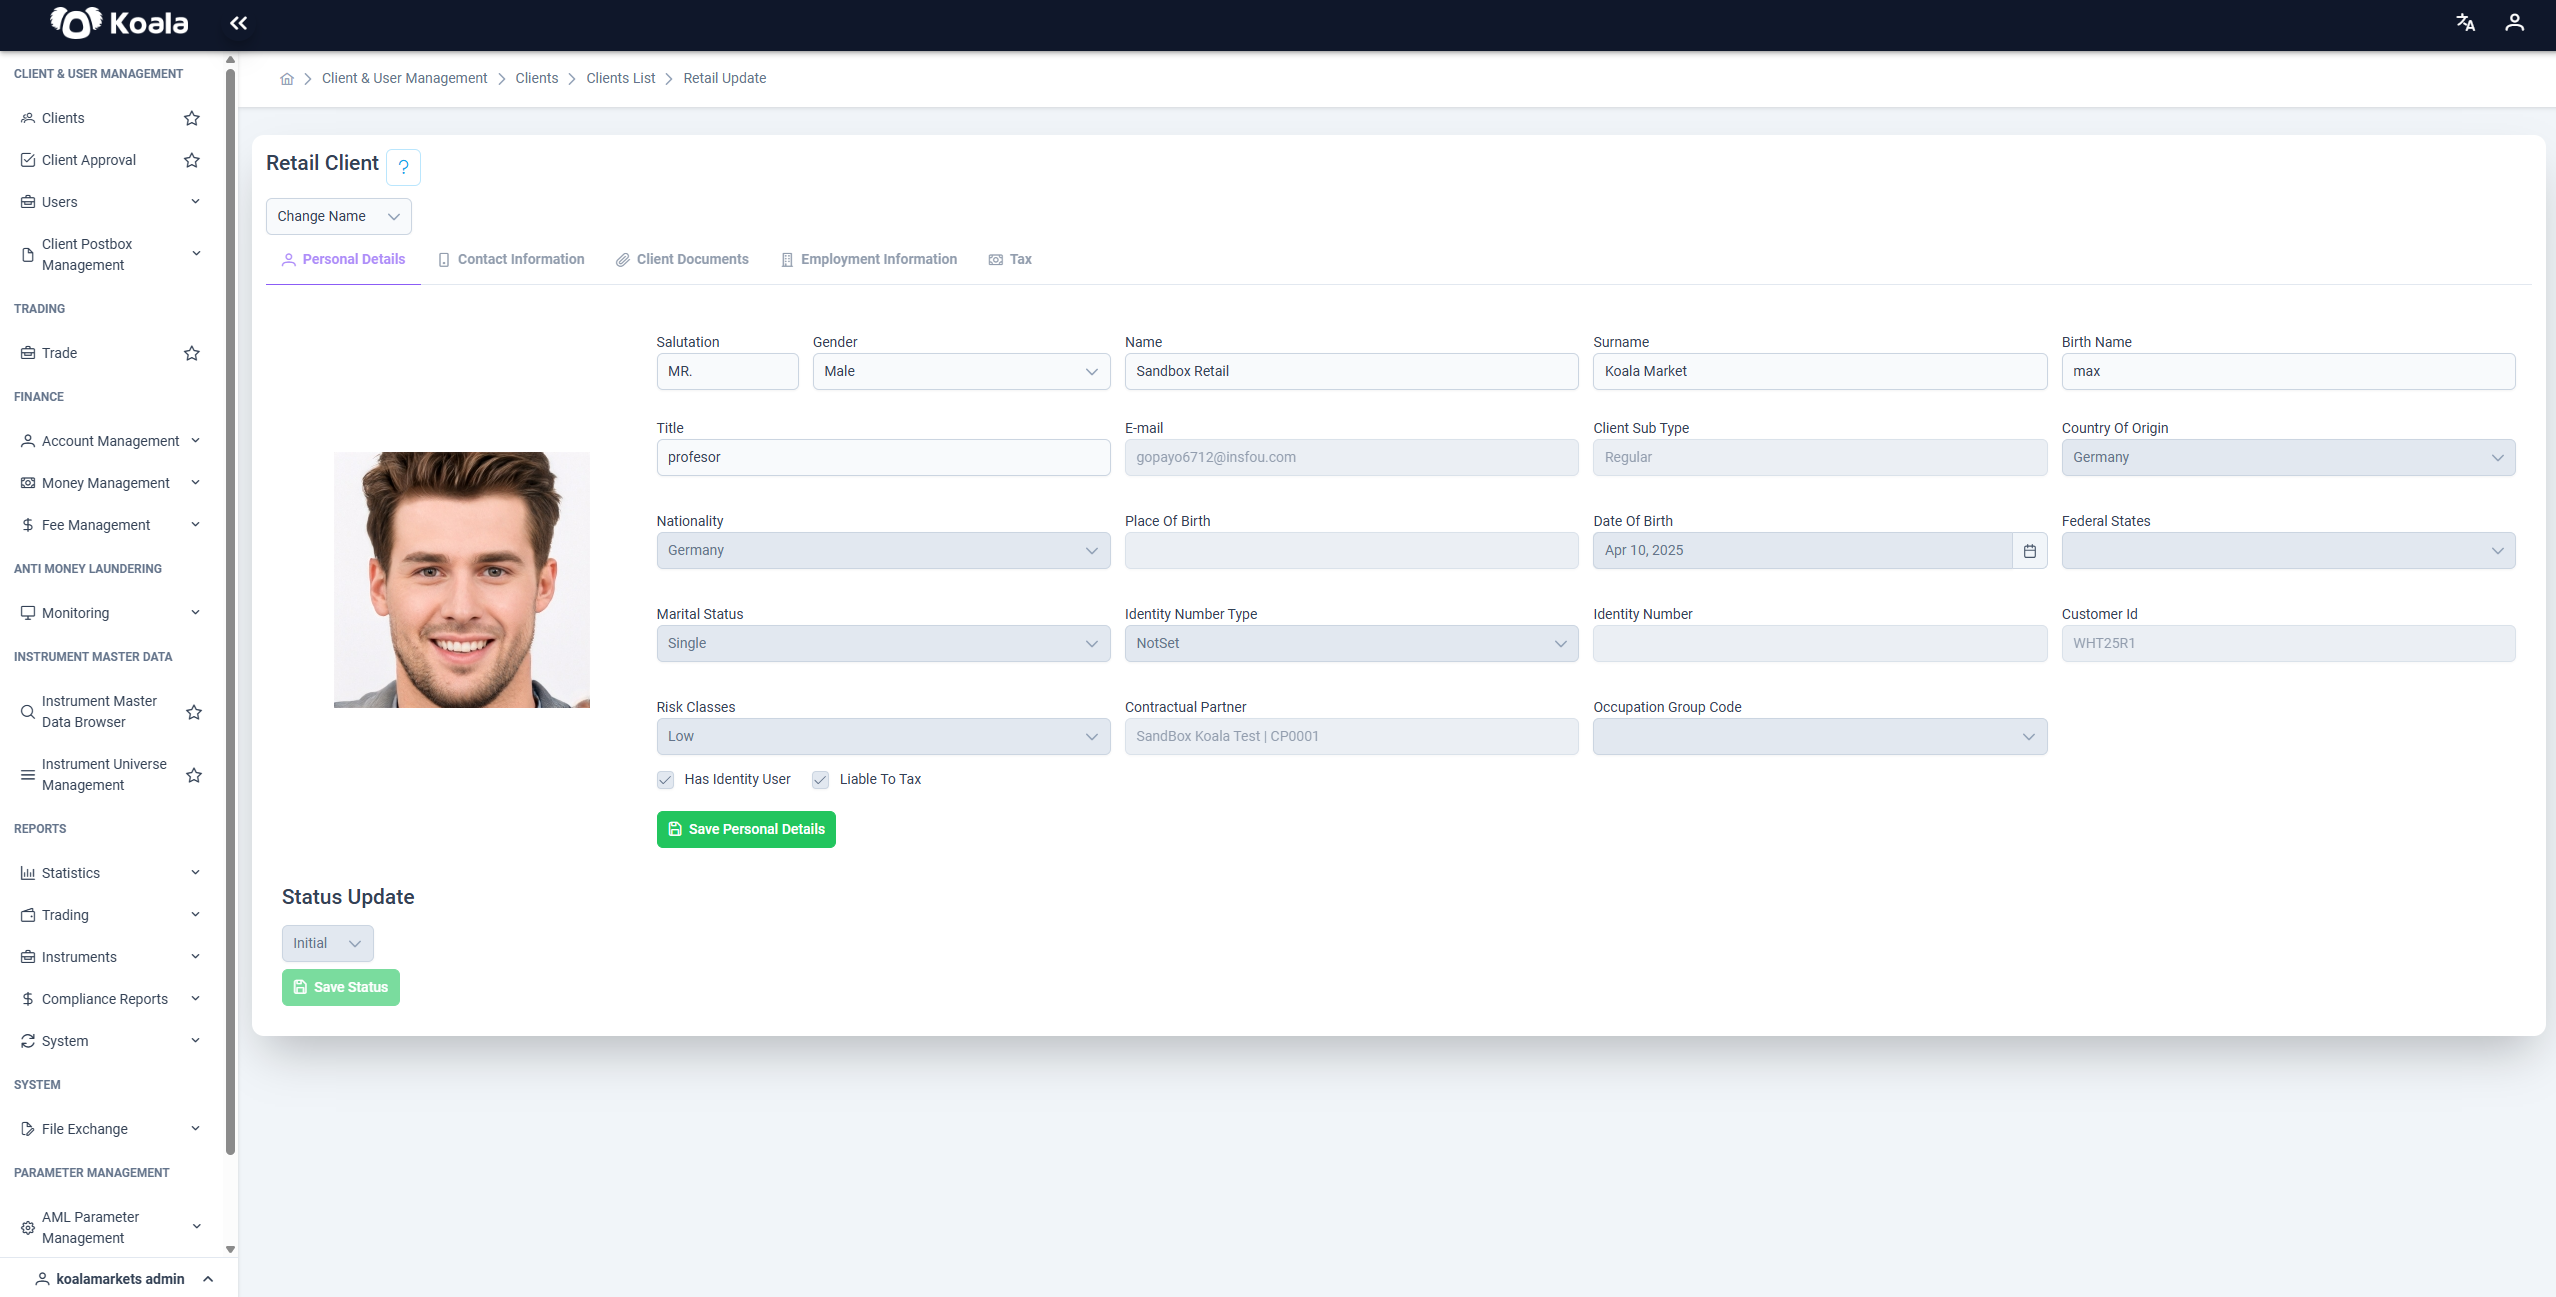
Task: Open the Gender dropdown
Action: [961, 371]
